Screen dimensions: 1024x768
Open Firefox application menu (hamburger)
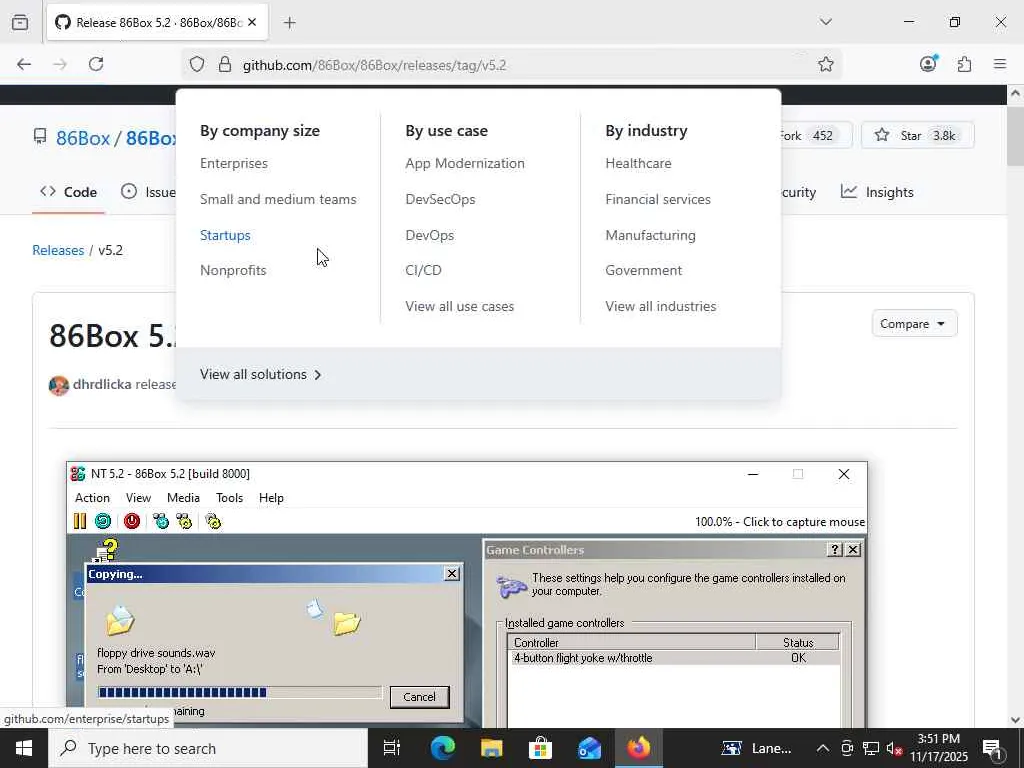[x=1000, y=64]
